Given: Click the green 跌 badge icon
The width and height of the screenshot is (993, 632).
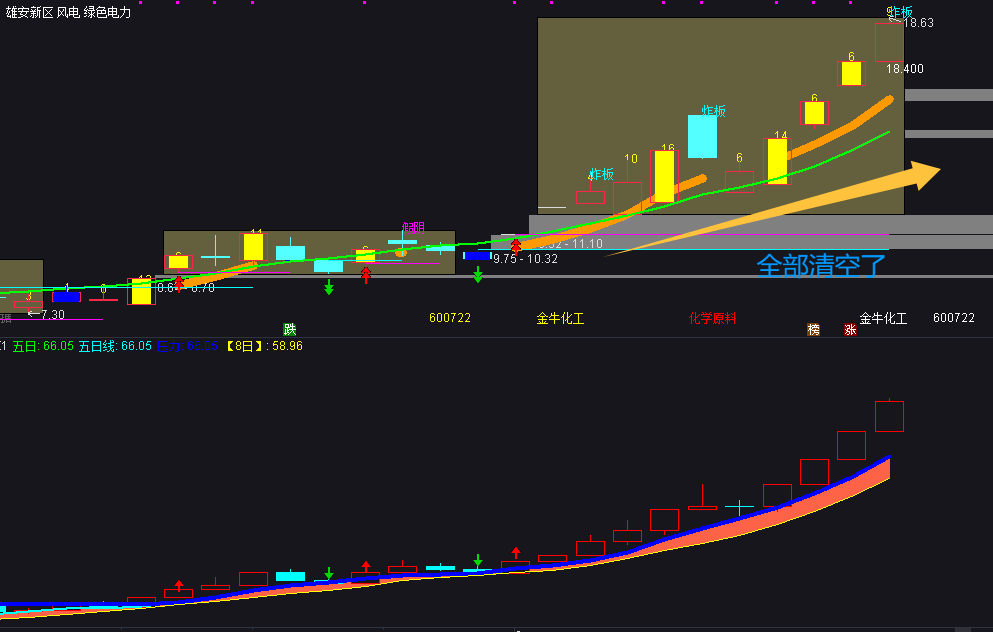Looking at the screenshot, I should [x=289, y=329].
